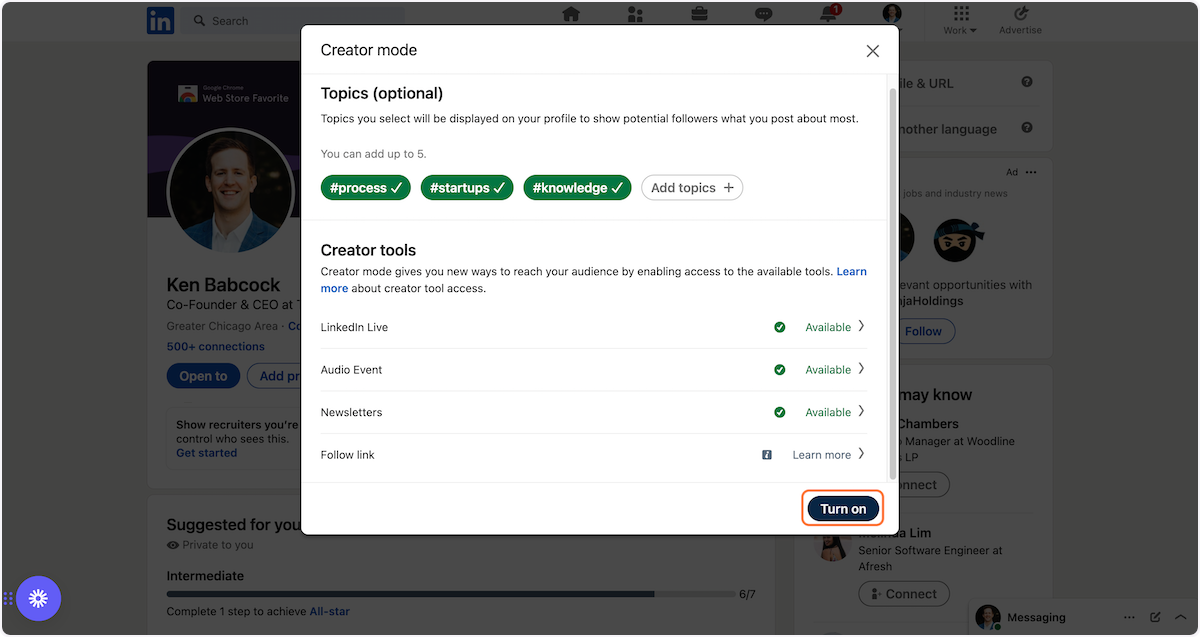
Task: Click the Follow link info icon
Action: (x=767, y=455)
